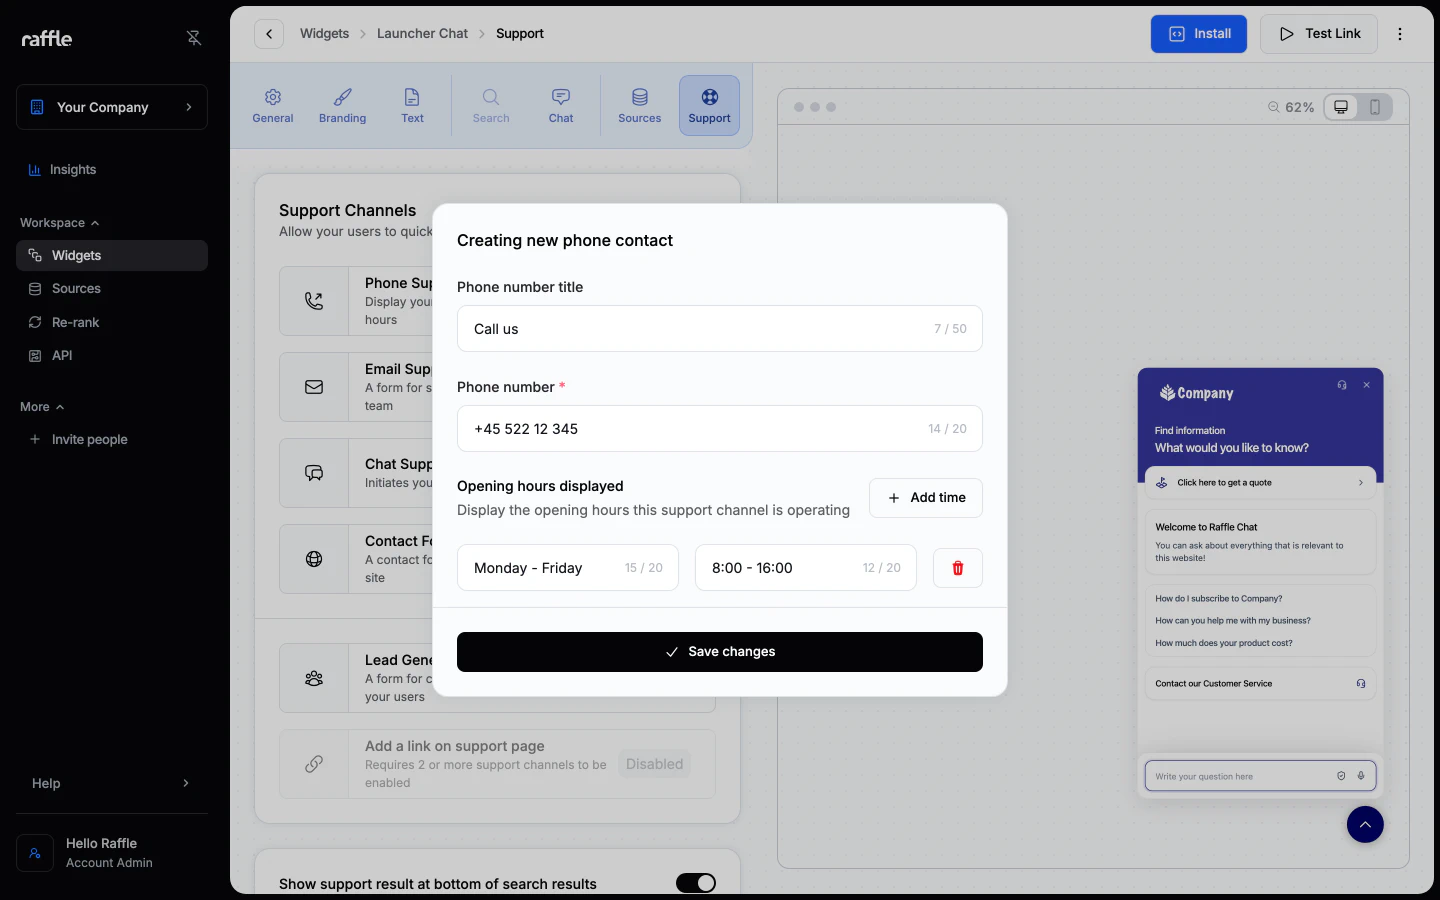This screenshot has width=1440, height=900.
Task: Delete the Monday - Friday opening hours row
Action: pos(958,568)
